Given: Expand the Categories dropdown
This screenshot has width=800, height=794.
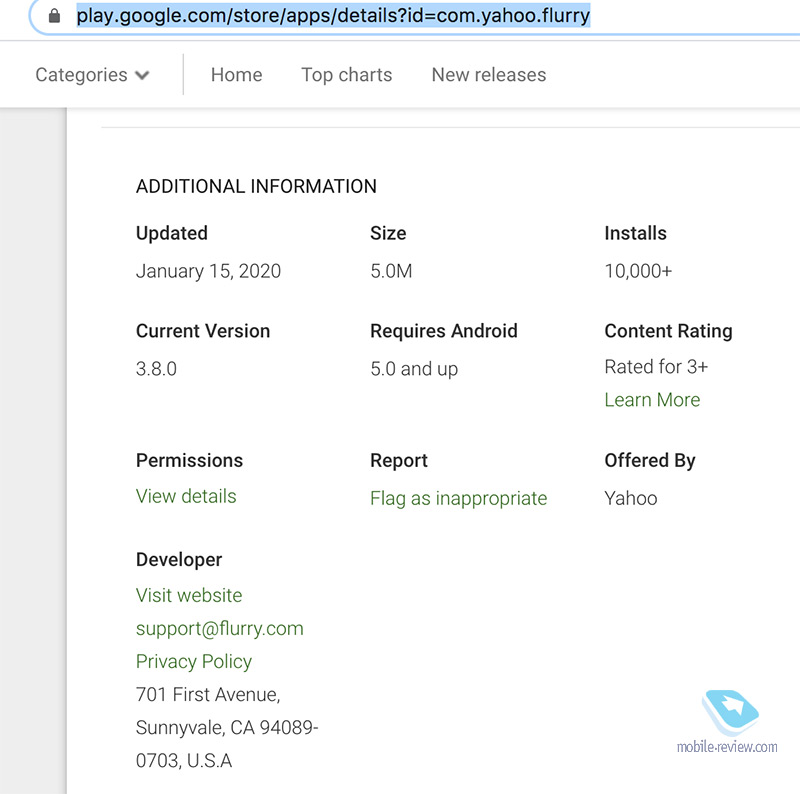Looking at the screenshot, I should pos(92,75).
